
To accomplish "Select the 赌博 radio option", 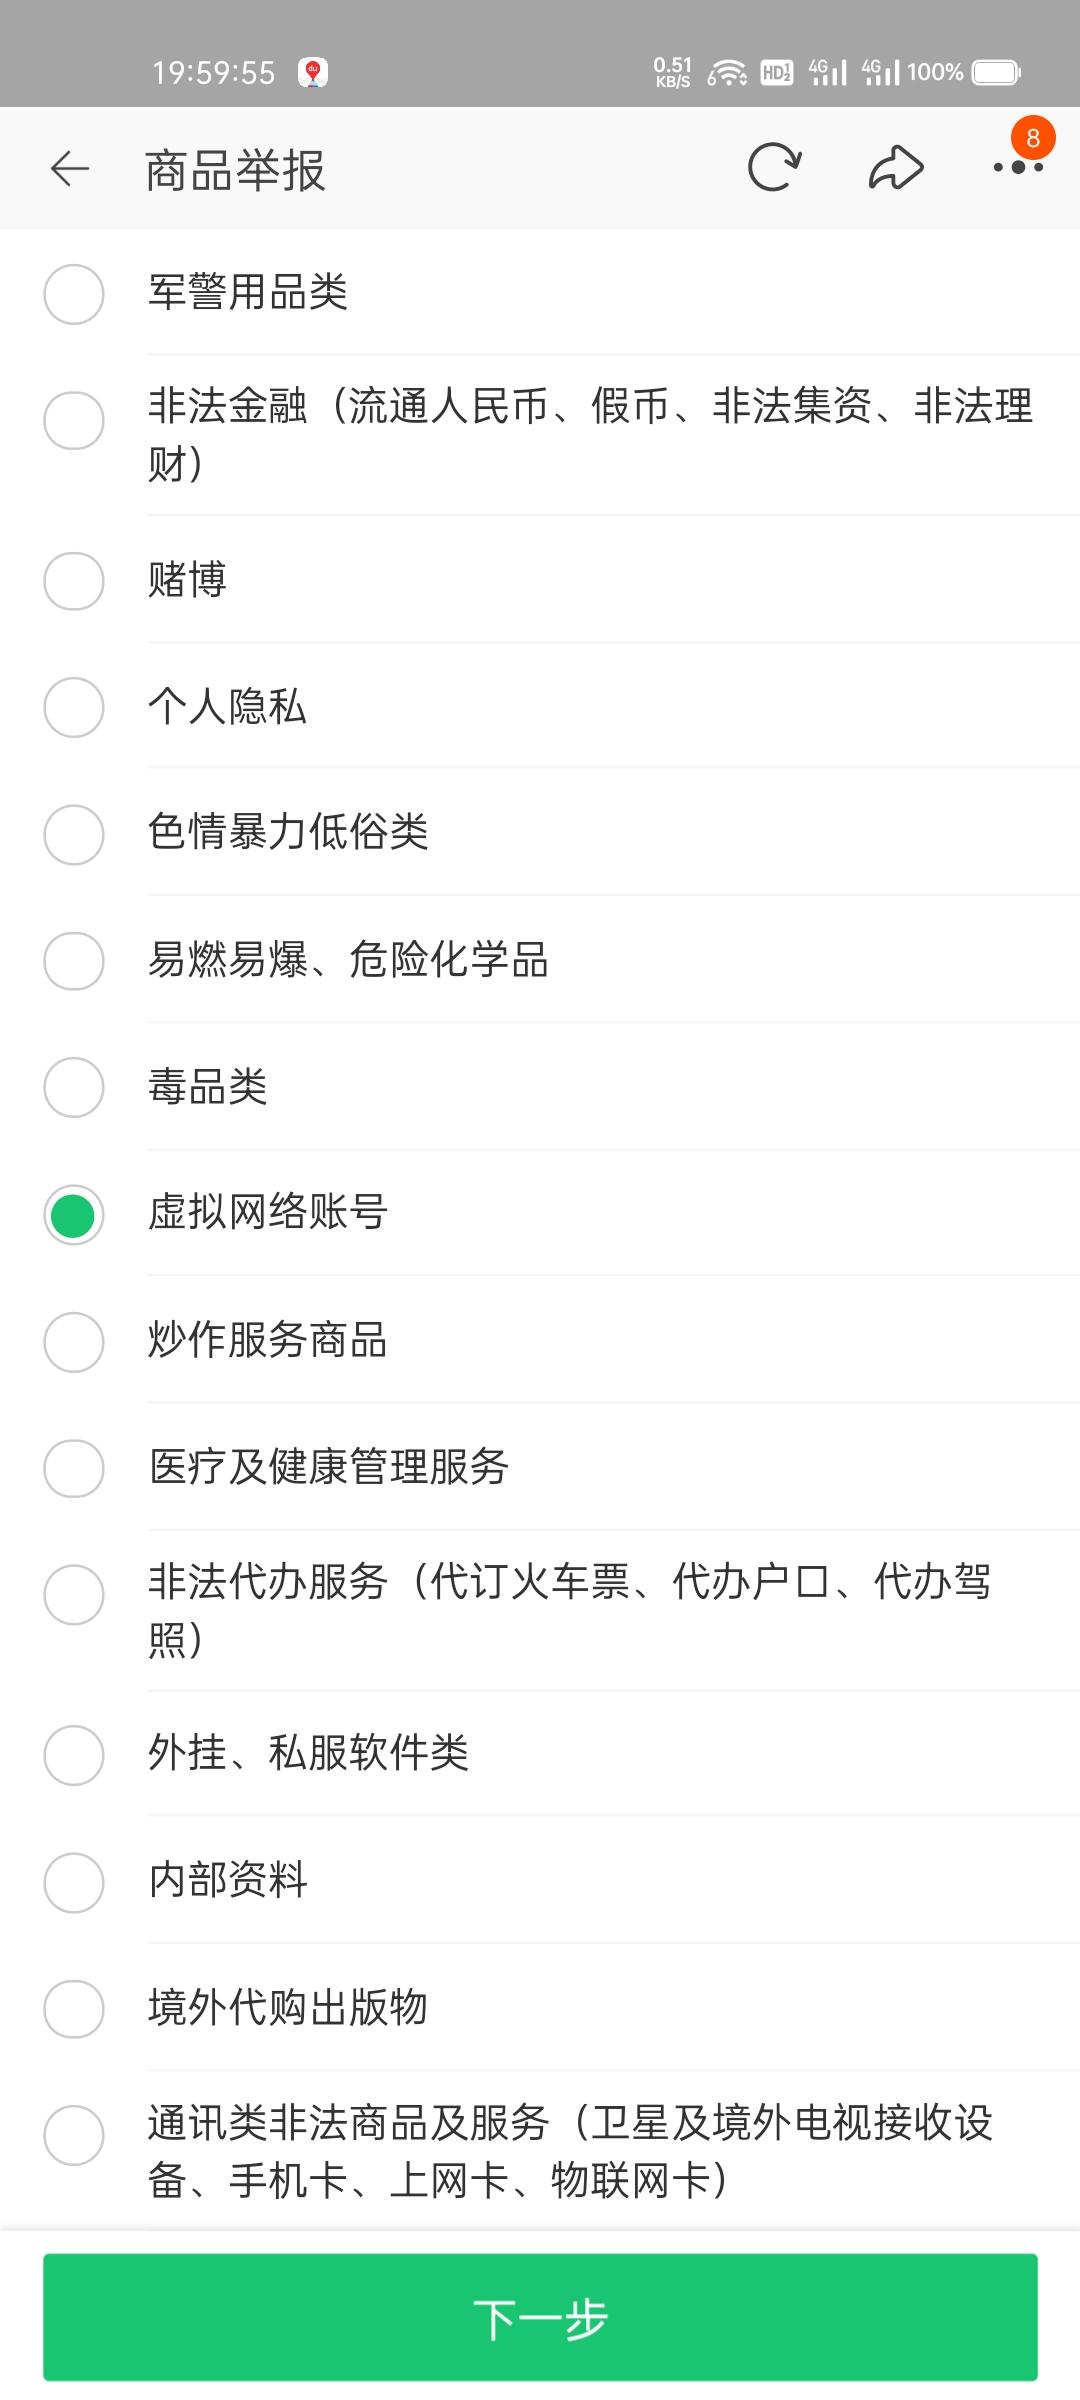I will pos(74,581).
